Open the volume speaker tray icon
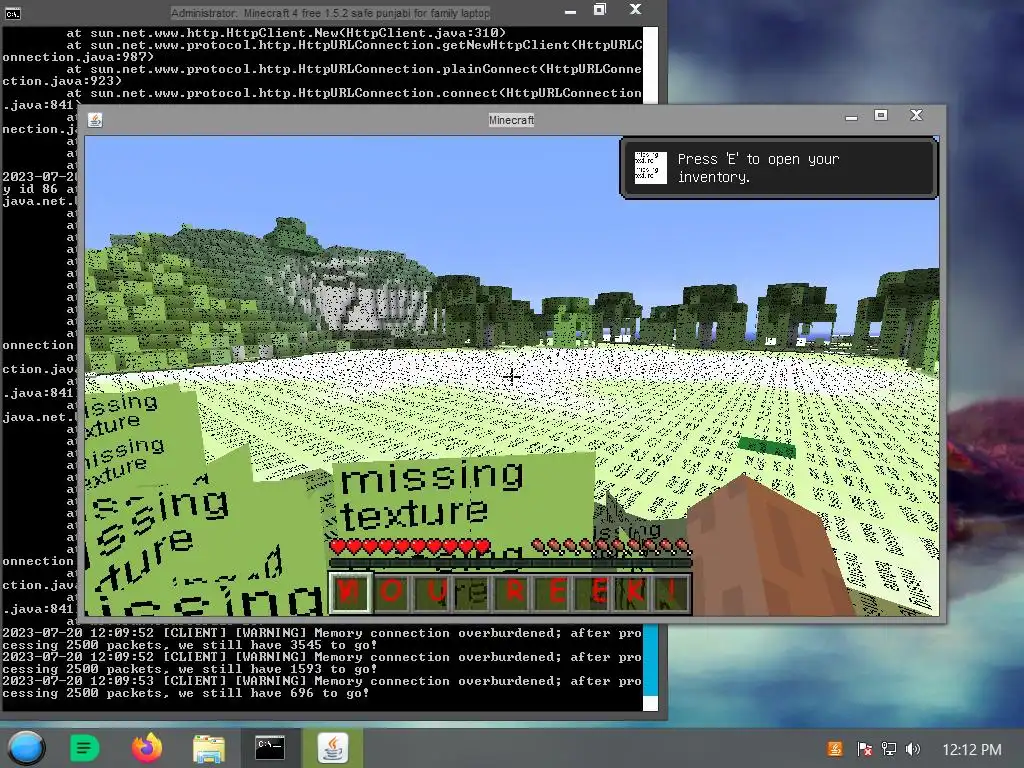The height and width of the screenshot is (768, 1024). click(913, 749)
